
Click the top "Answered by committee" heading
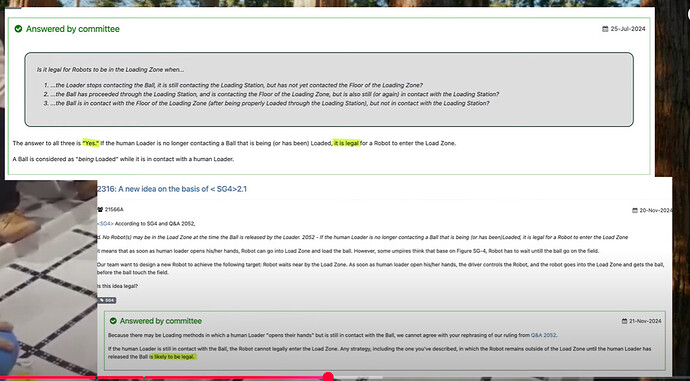tap(73, 29)
